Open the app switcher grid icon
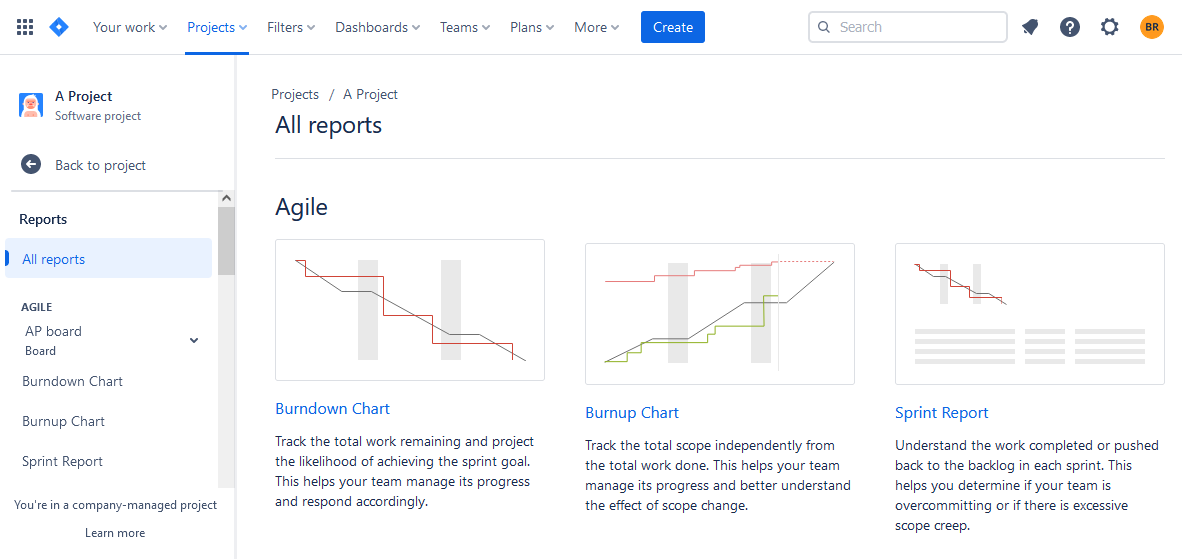The image size is (1182, 559). tap(25, 27)
